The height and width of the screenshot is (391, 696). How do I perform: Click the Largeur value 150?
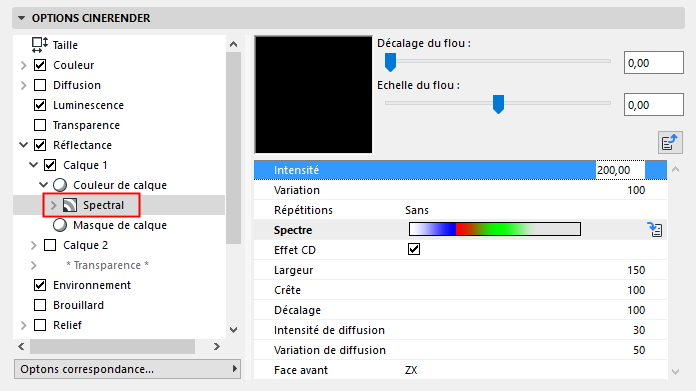coord(636,270)
